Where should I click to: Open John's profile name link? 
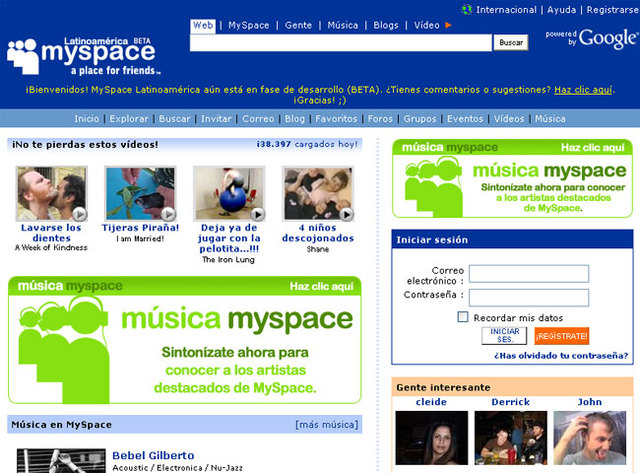[590, 402]
